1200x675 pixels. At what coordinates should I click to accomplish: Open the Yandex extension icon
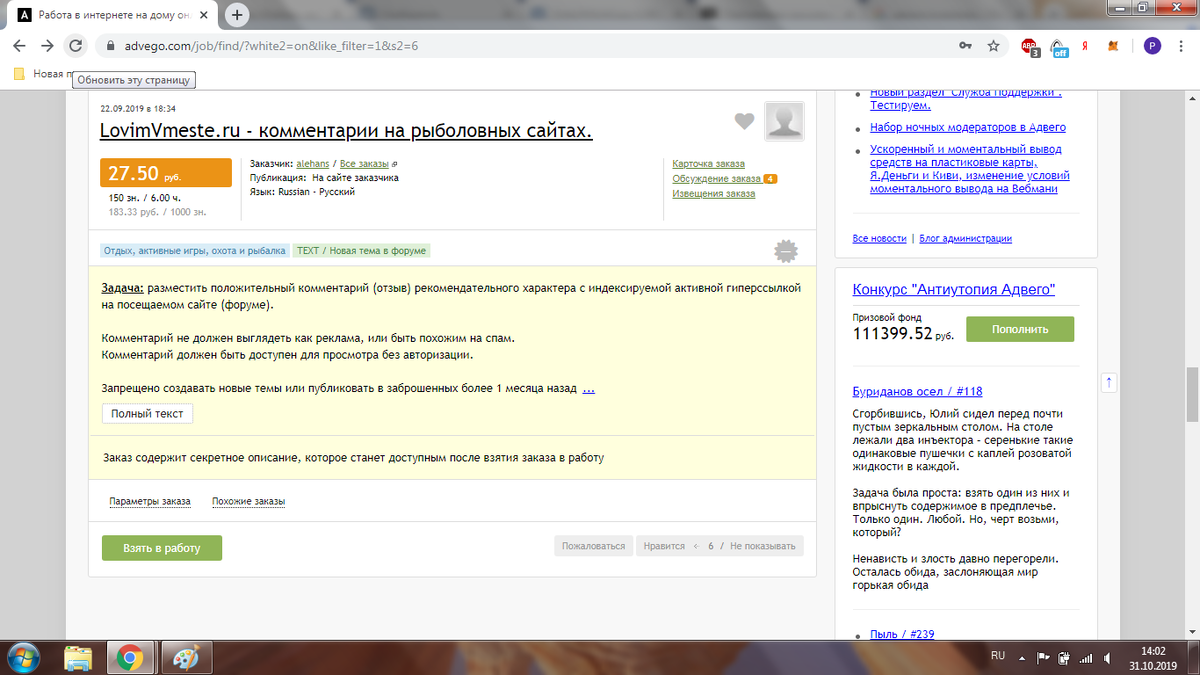1085,46
